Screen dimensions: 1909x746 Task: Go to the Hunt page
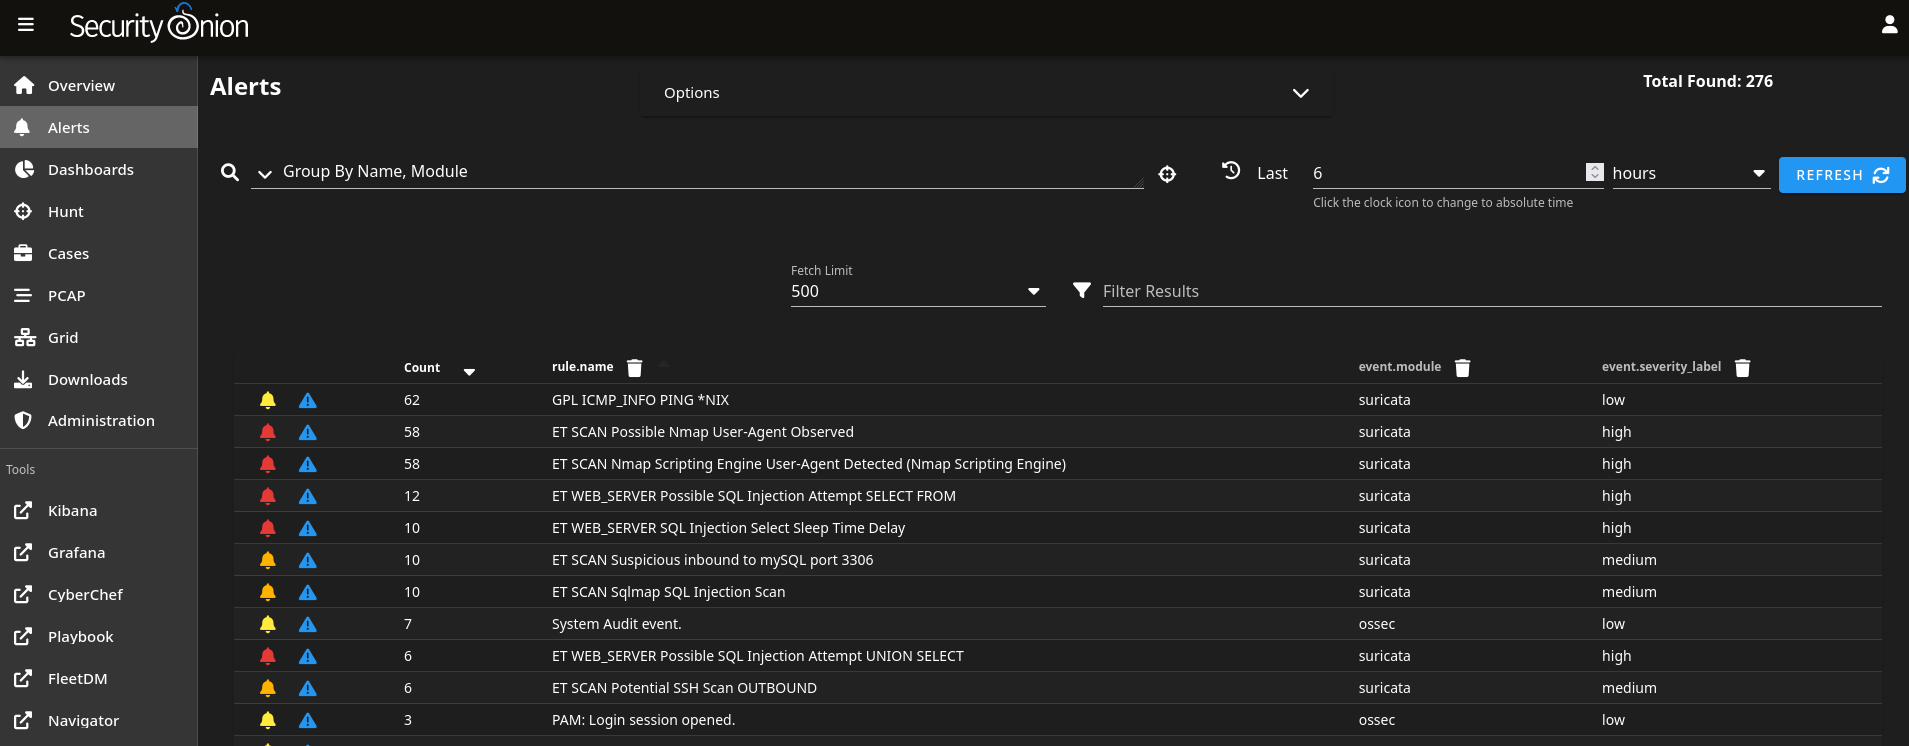coord(66,212)
